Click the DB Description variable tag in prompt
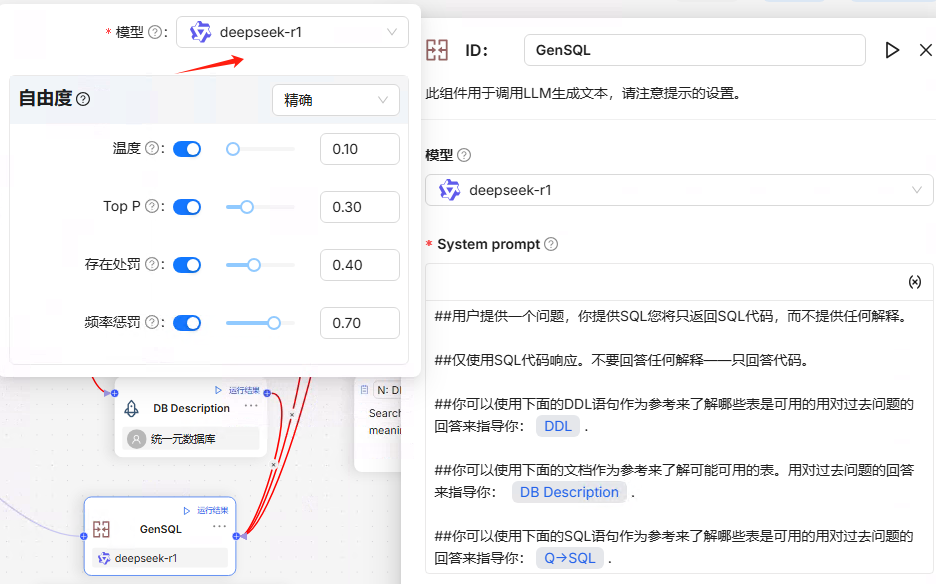 (x=568, y=492)
